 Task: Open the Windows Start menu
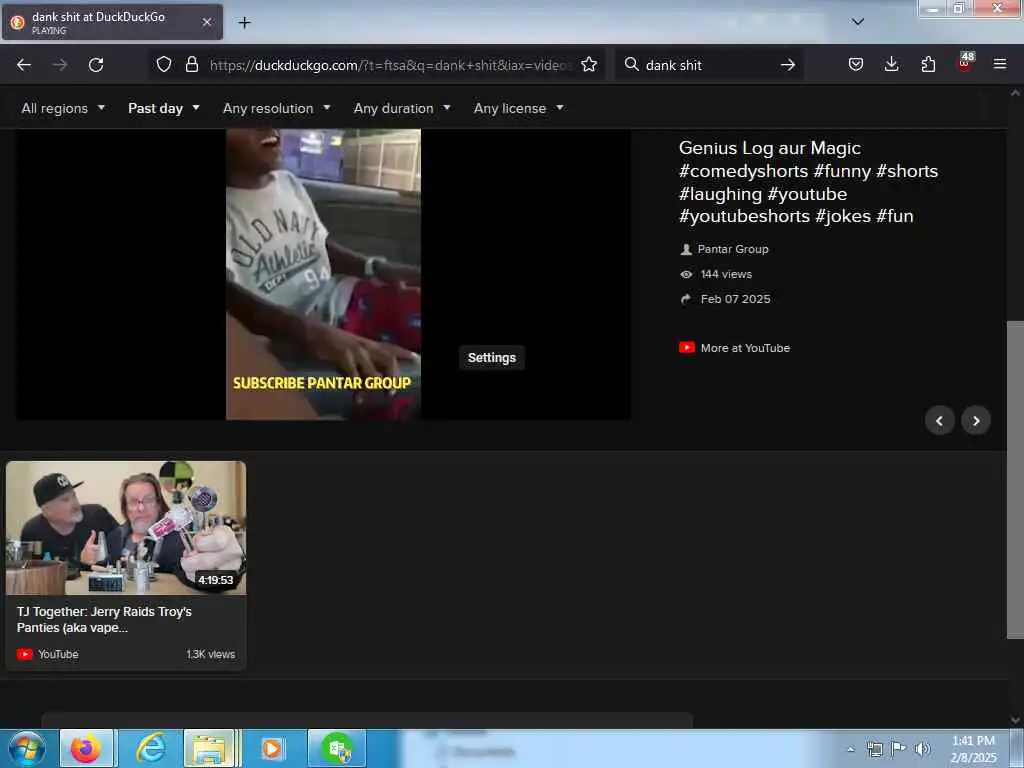(x=27, y=748)
